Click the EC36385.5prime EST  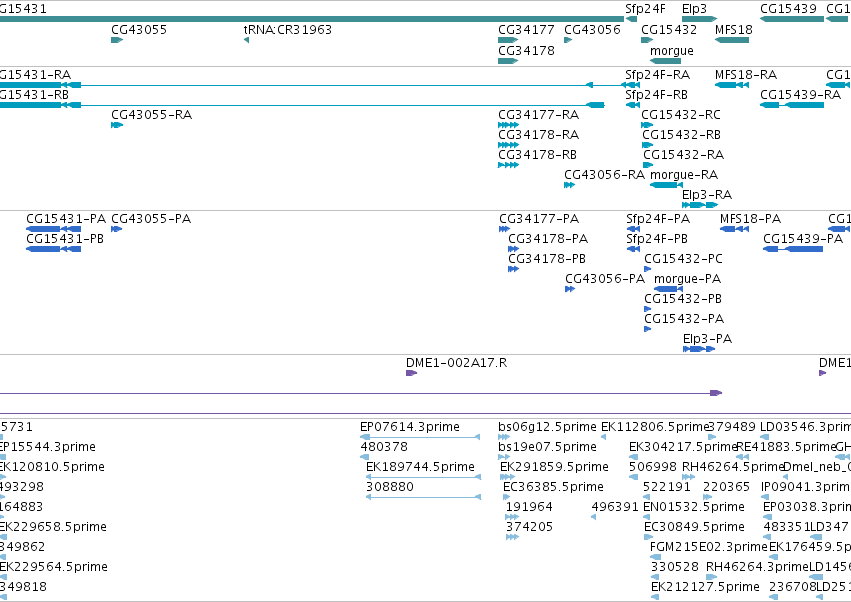(x=506, y=497)
